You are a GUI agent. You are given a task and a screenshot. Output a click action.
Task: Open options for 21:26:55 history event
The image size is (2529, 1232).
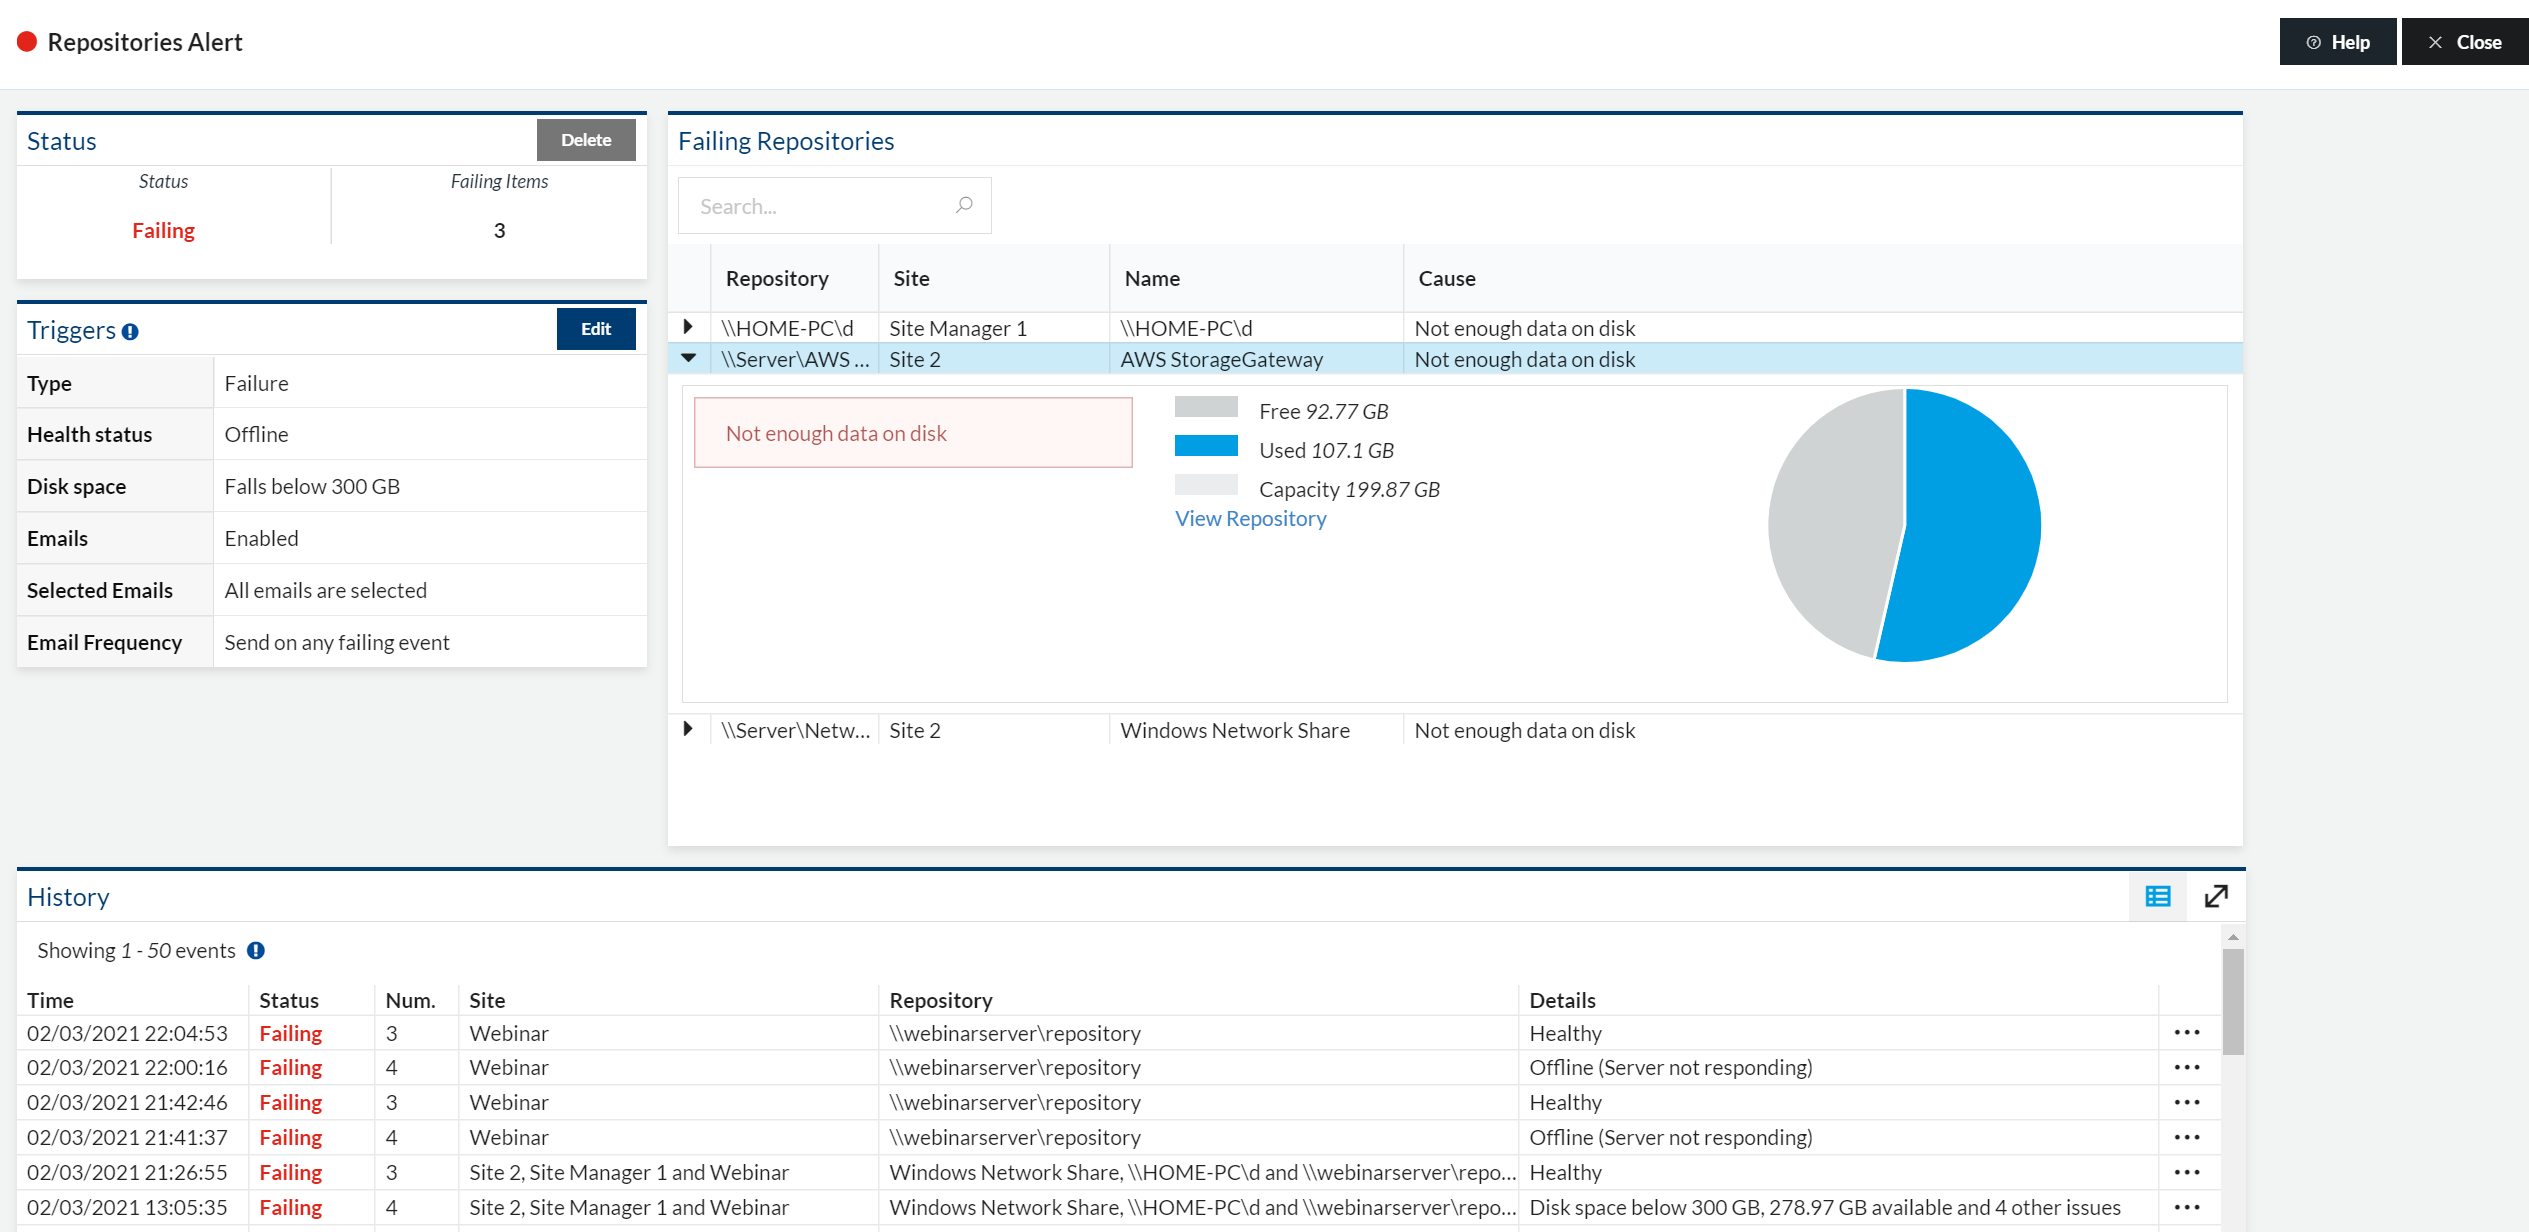(2187, 1173)
